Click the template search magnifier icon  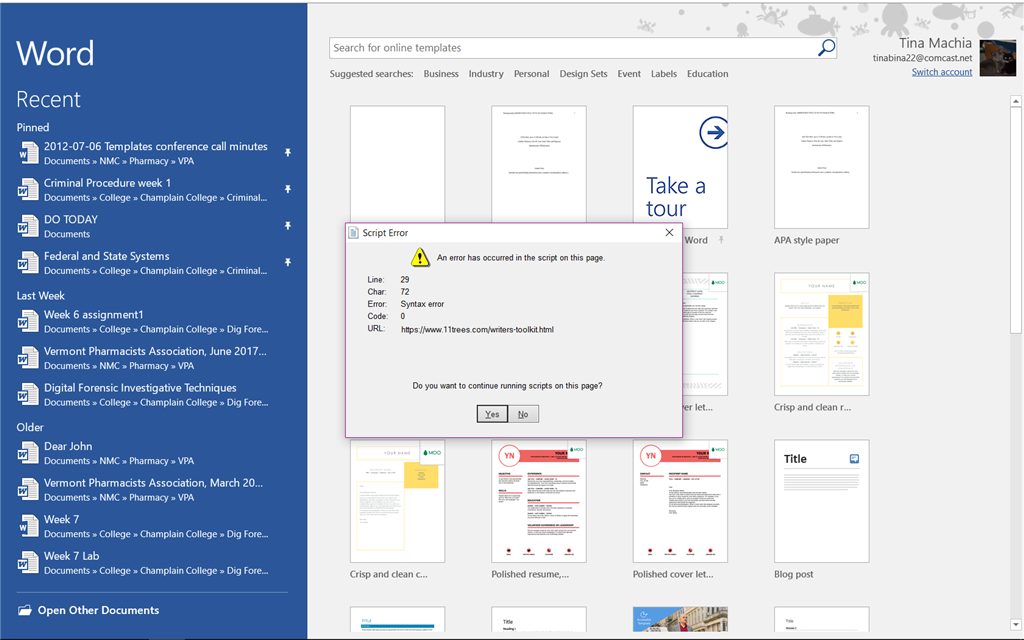click(826, 48)
